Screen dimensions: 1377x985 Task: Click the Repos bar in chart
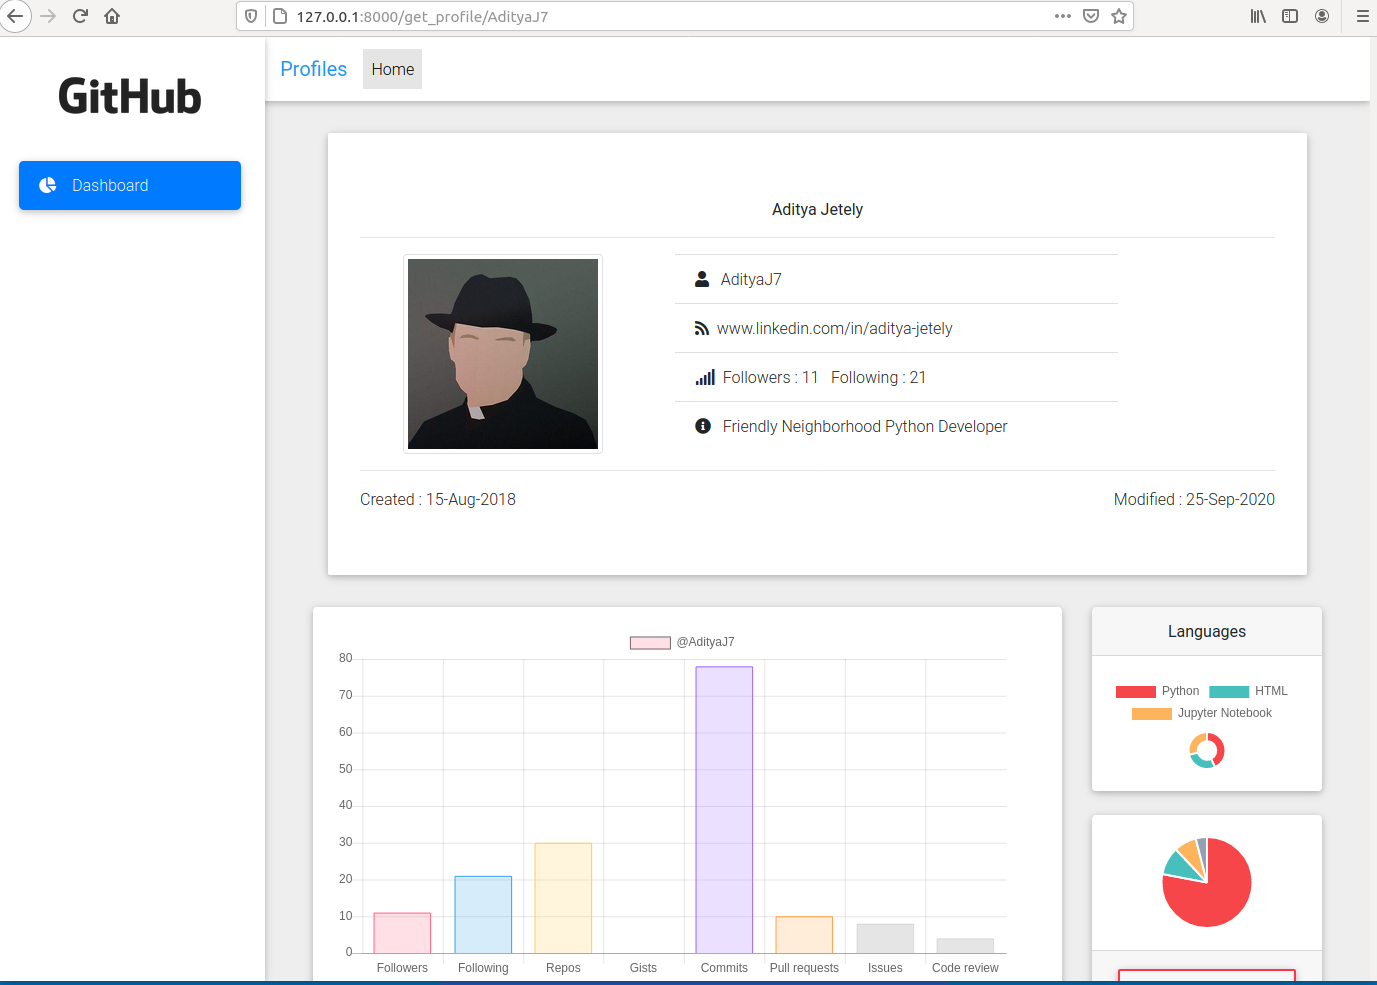coord(563,898)
